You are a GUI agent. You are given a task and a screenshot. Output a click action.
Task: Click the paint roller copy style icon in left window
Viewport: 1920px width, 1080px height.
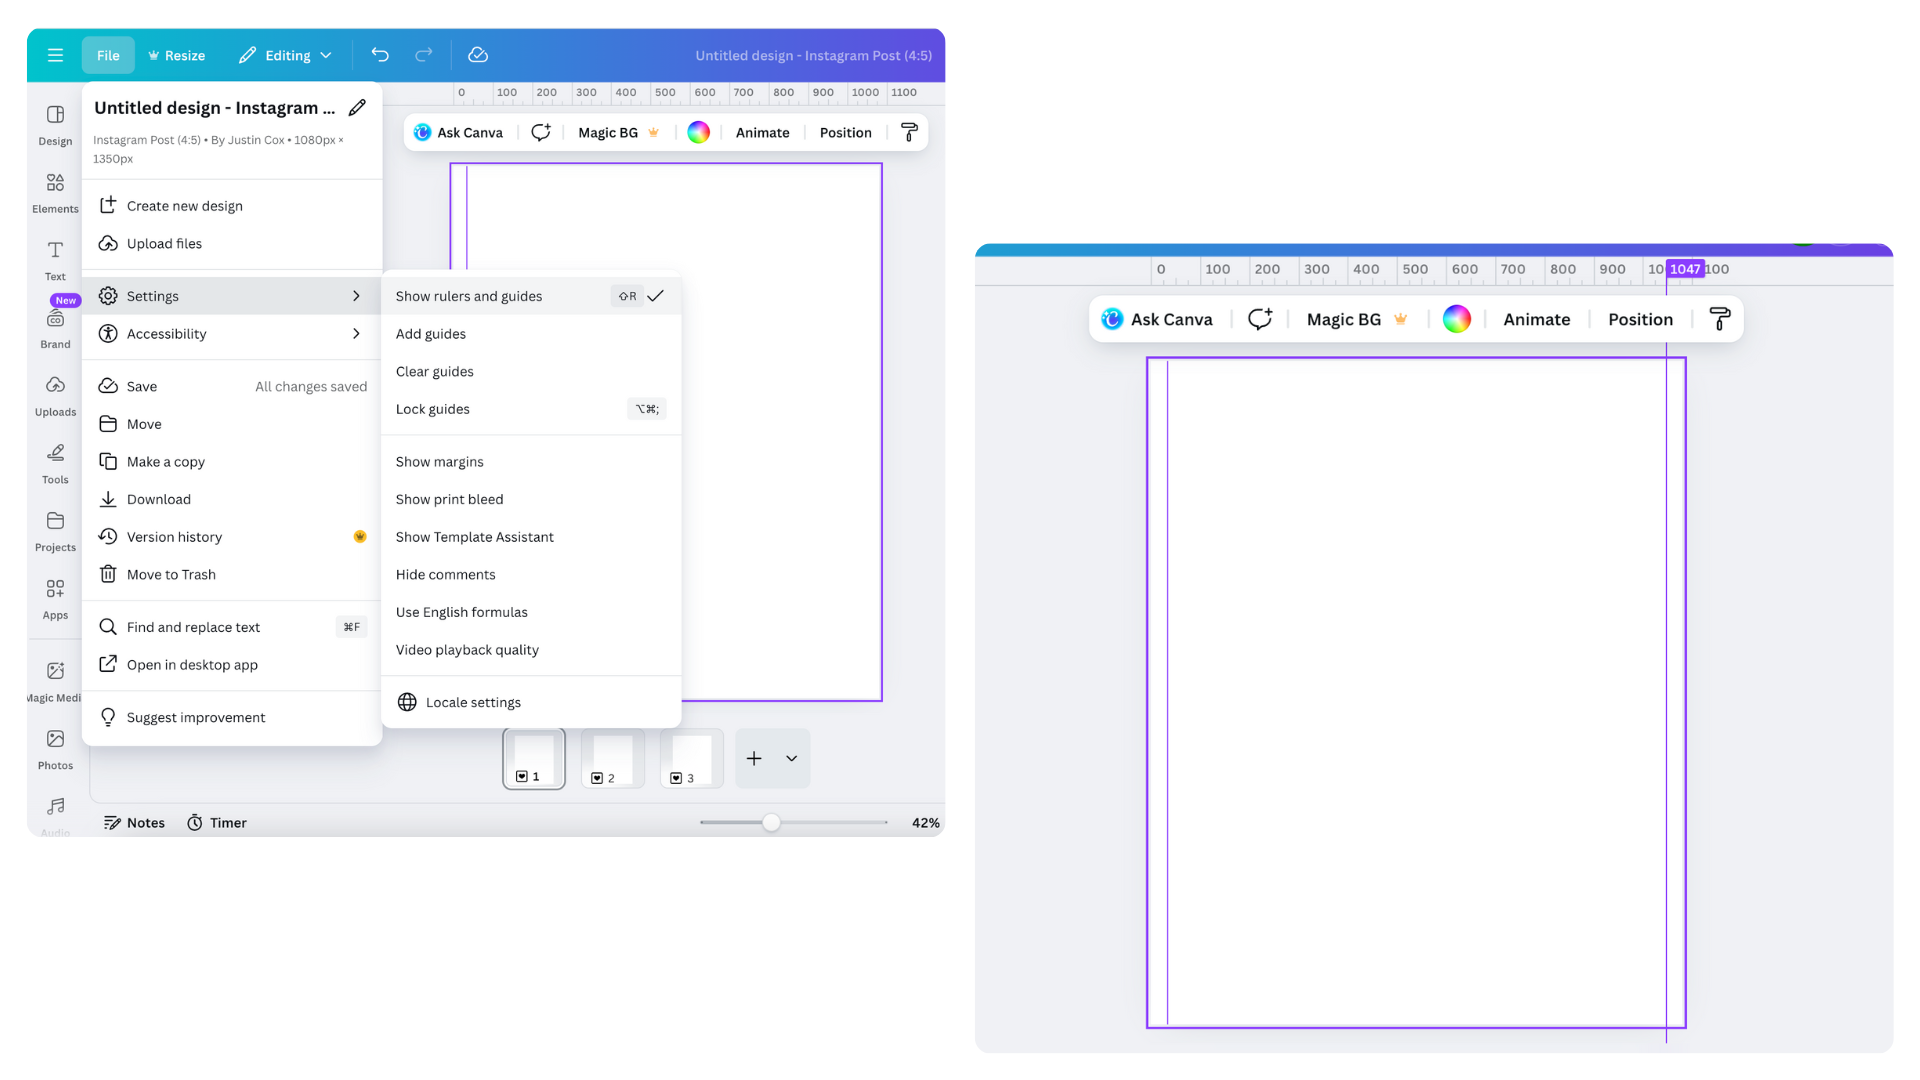(x=909, y=132)
